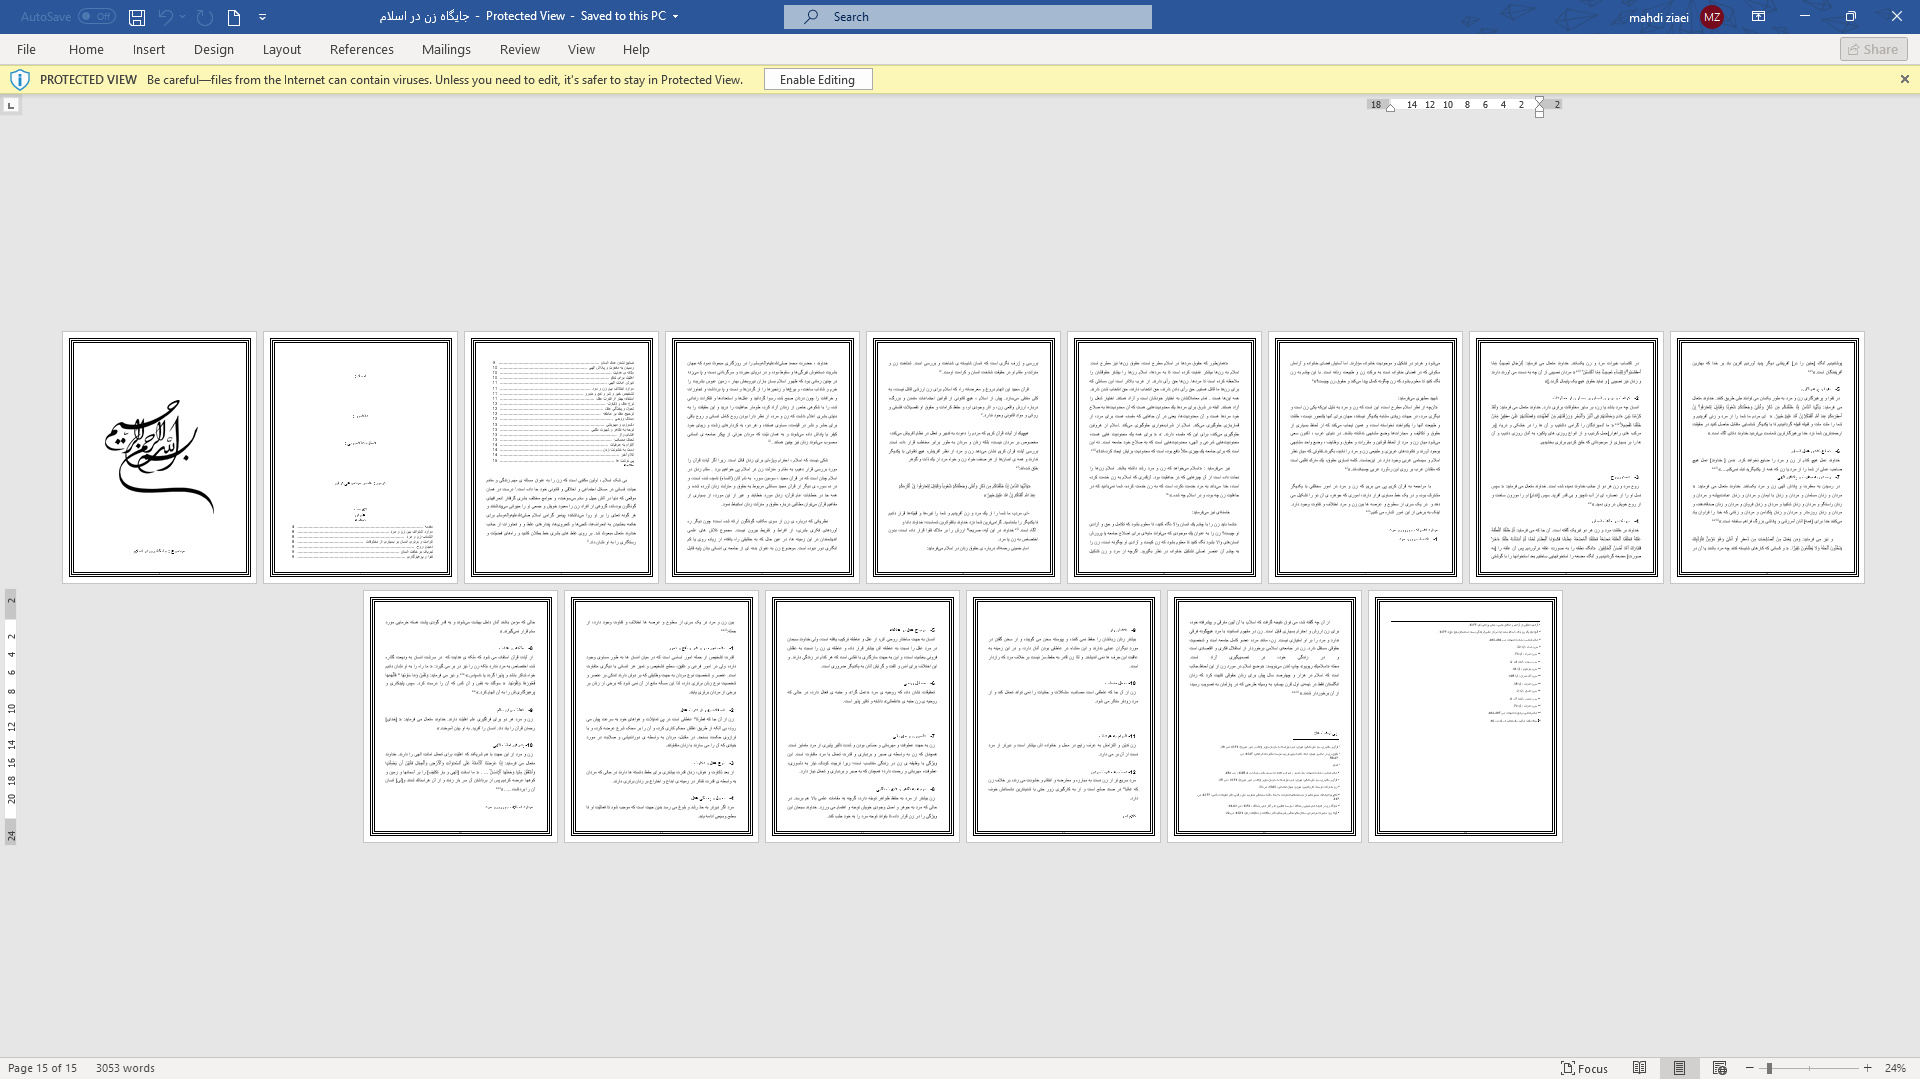Click the Undo icon

(x=165, y=17)
